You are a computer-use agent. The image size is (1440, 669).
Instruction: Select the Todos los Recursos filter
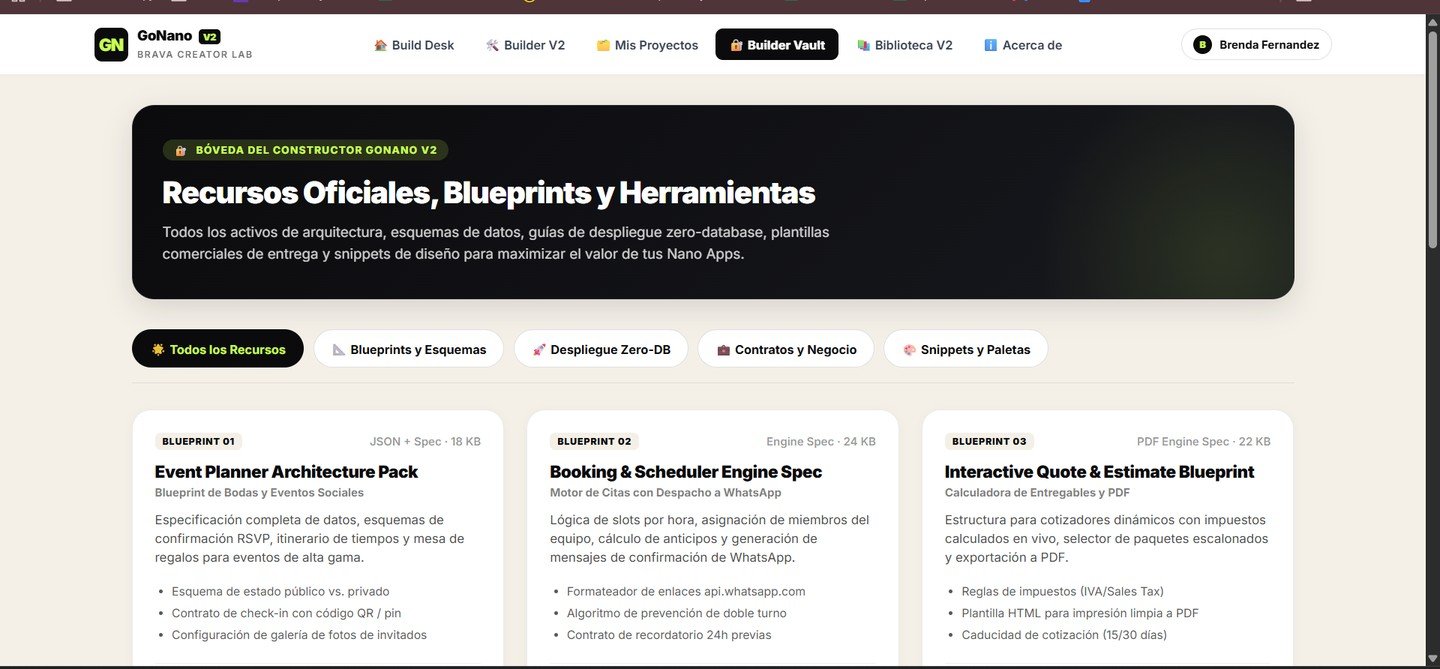click(x=218, y=349)
